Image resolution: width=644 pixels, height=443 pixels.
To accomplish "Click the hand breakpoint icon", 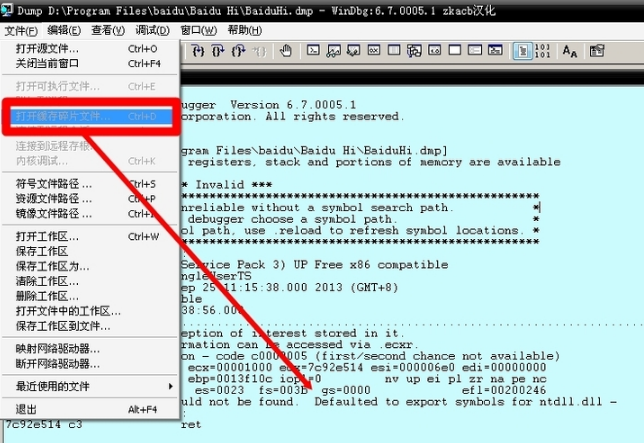I will pos(286,50).
